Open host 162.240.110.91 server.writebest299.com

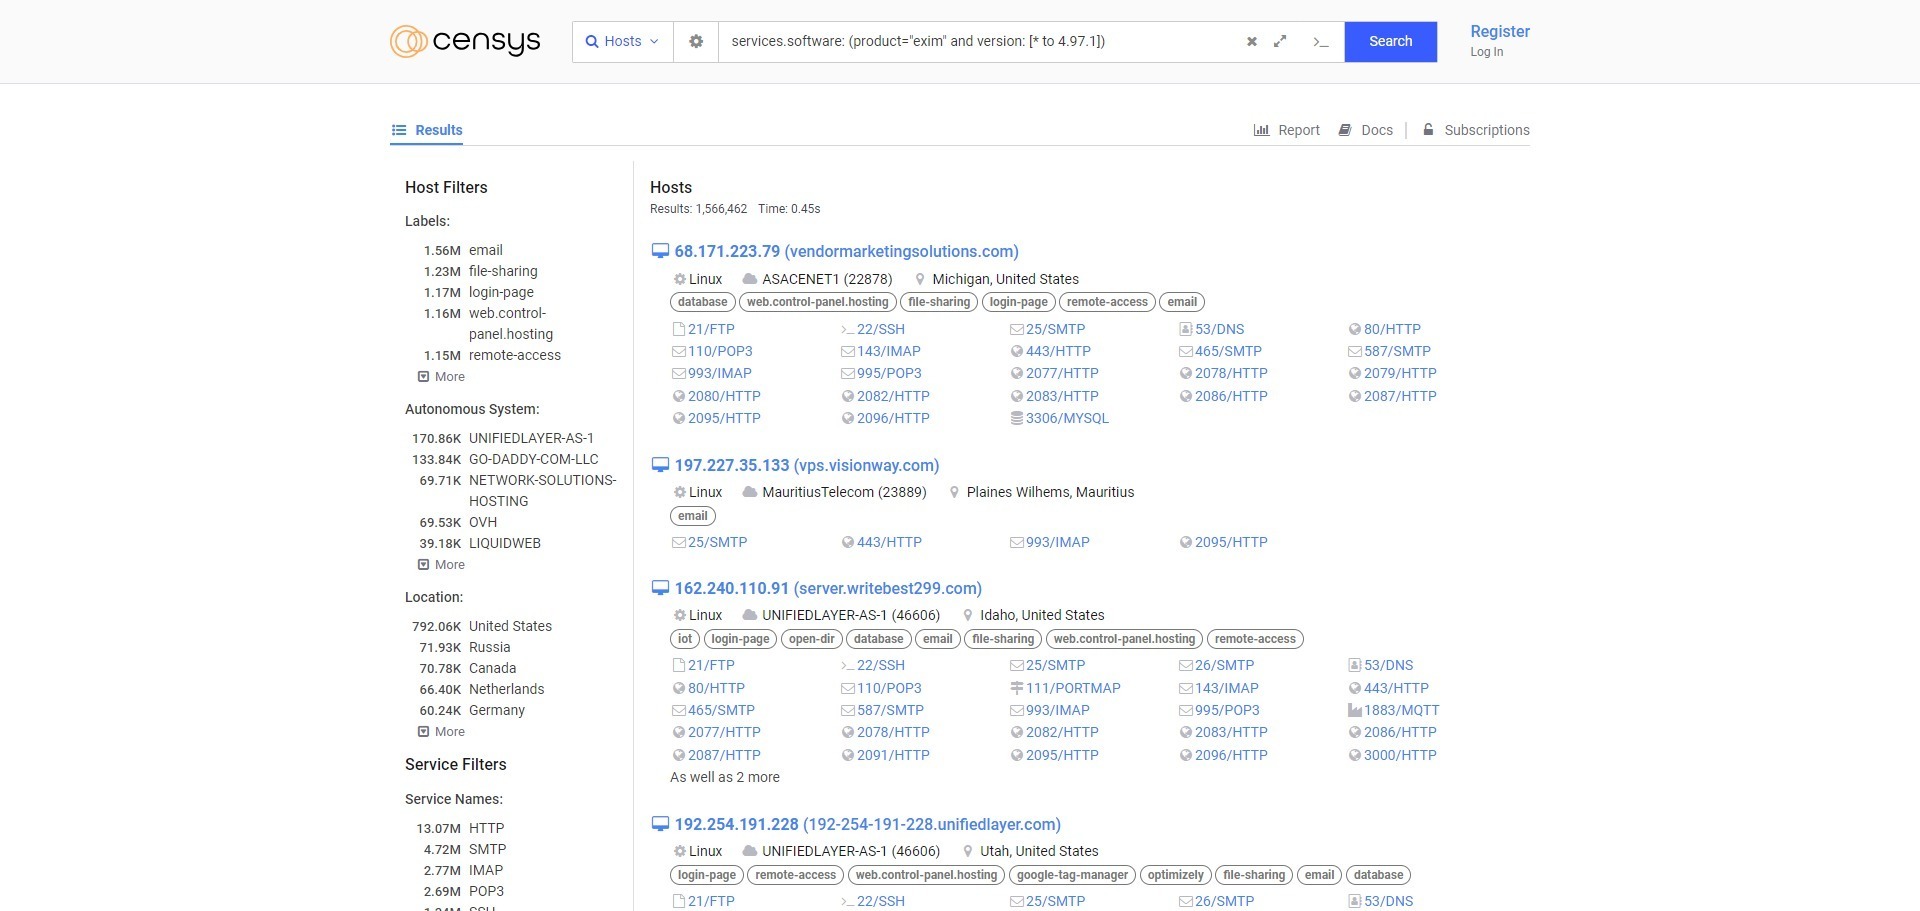(828, 588)
